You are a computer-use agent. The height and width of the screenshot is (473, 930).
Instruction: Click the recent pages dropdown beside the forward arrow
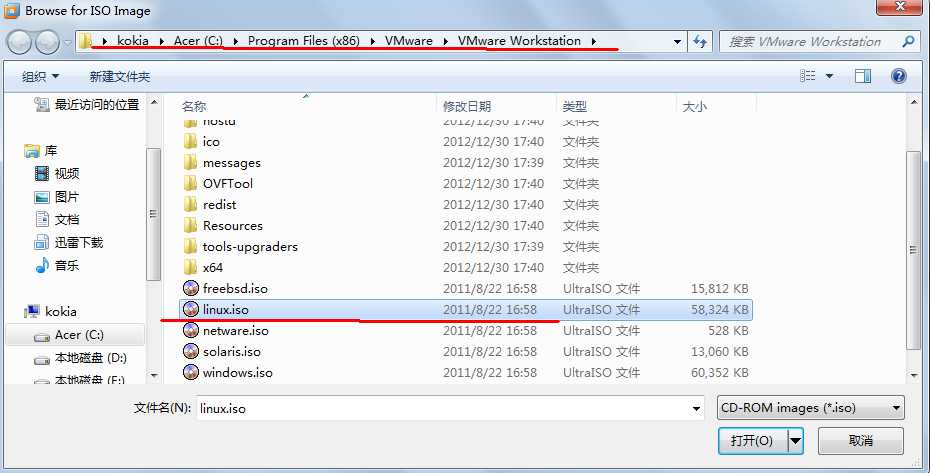tap(68, 42)
